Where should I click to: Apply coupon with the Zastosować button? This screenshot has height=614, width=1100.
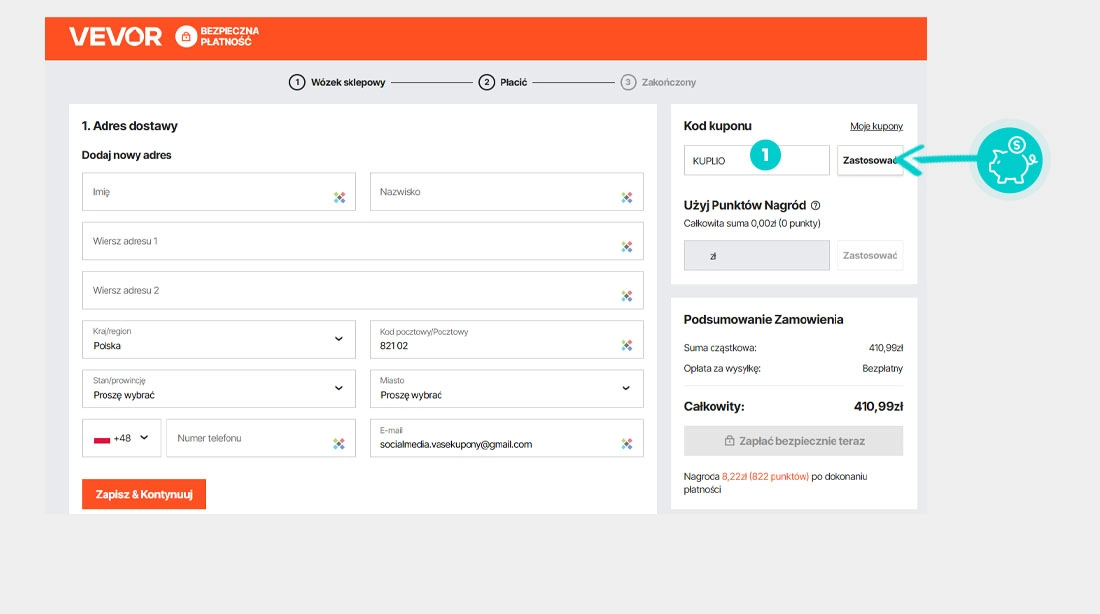coord(870,160)
